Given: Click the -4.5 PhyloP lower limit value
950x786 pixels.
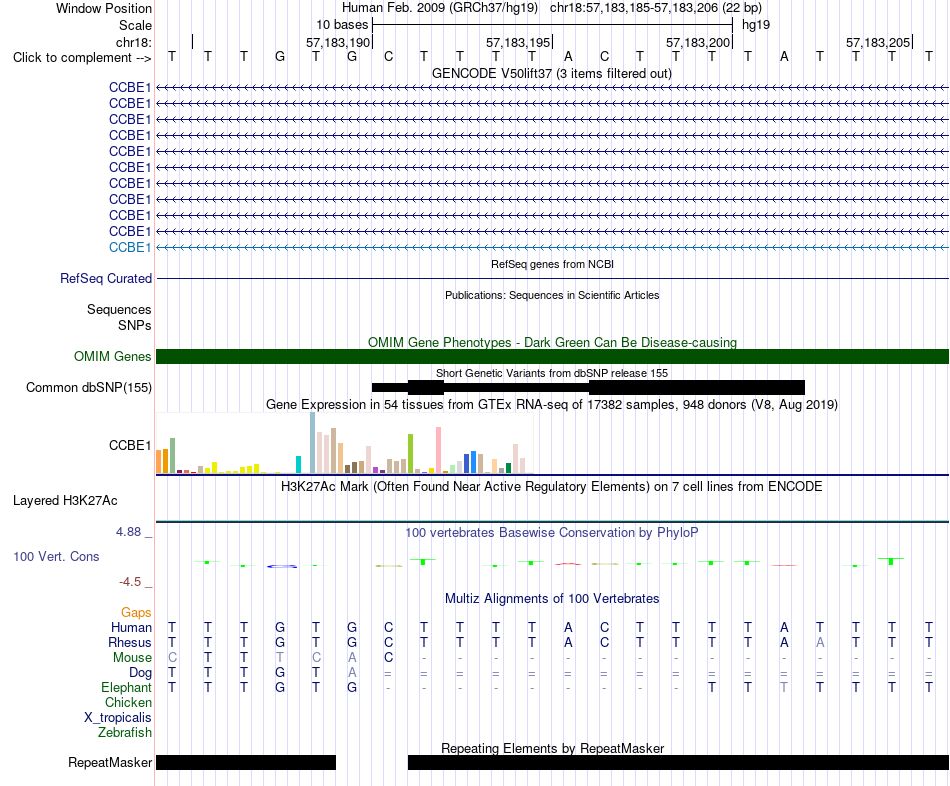Looking at the screenshot, I should click(x=130, y=582).
